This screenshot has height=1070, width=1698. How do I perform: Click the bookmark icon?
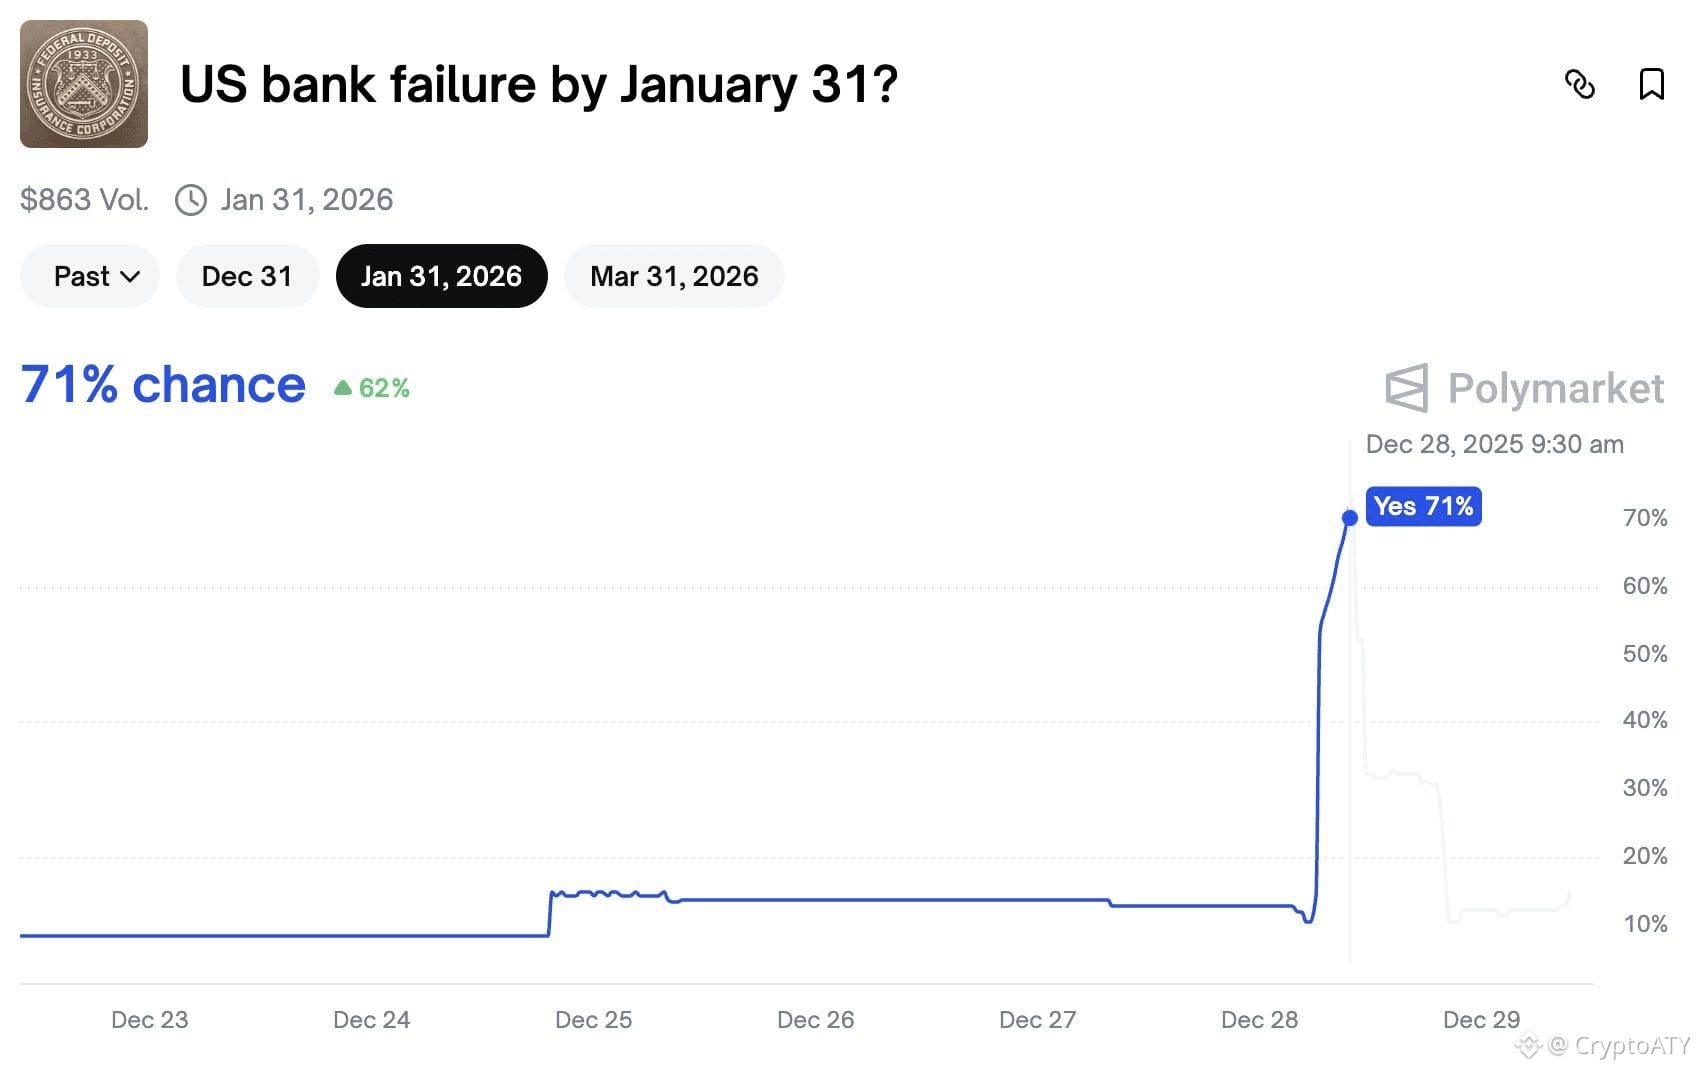click(x=1652, y=84)
